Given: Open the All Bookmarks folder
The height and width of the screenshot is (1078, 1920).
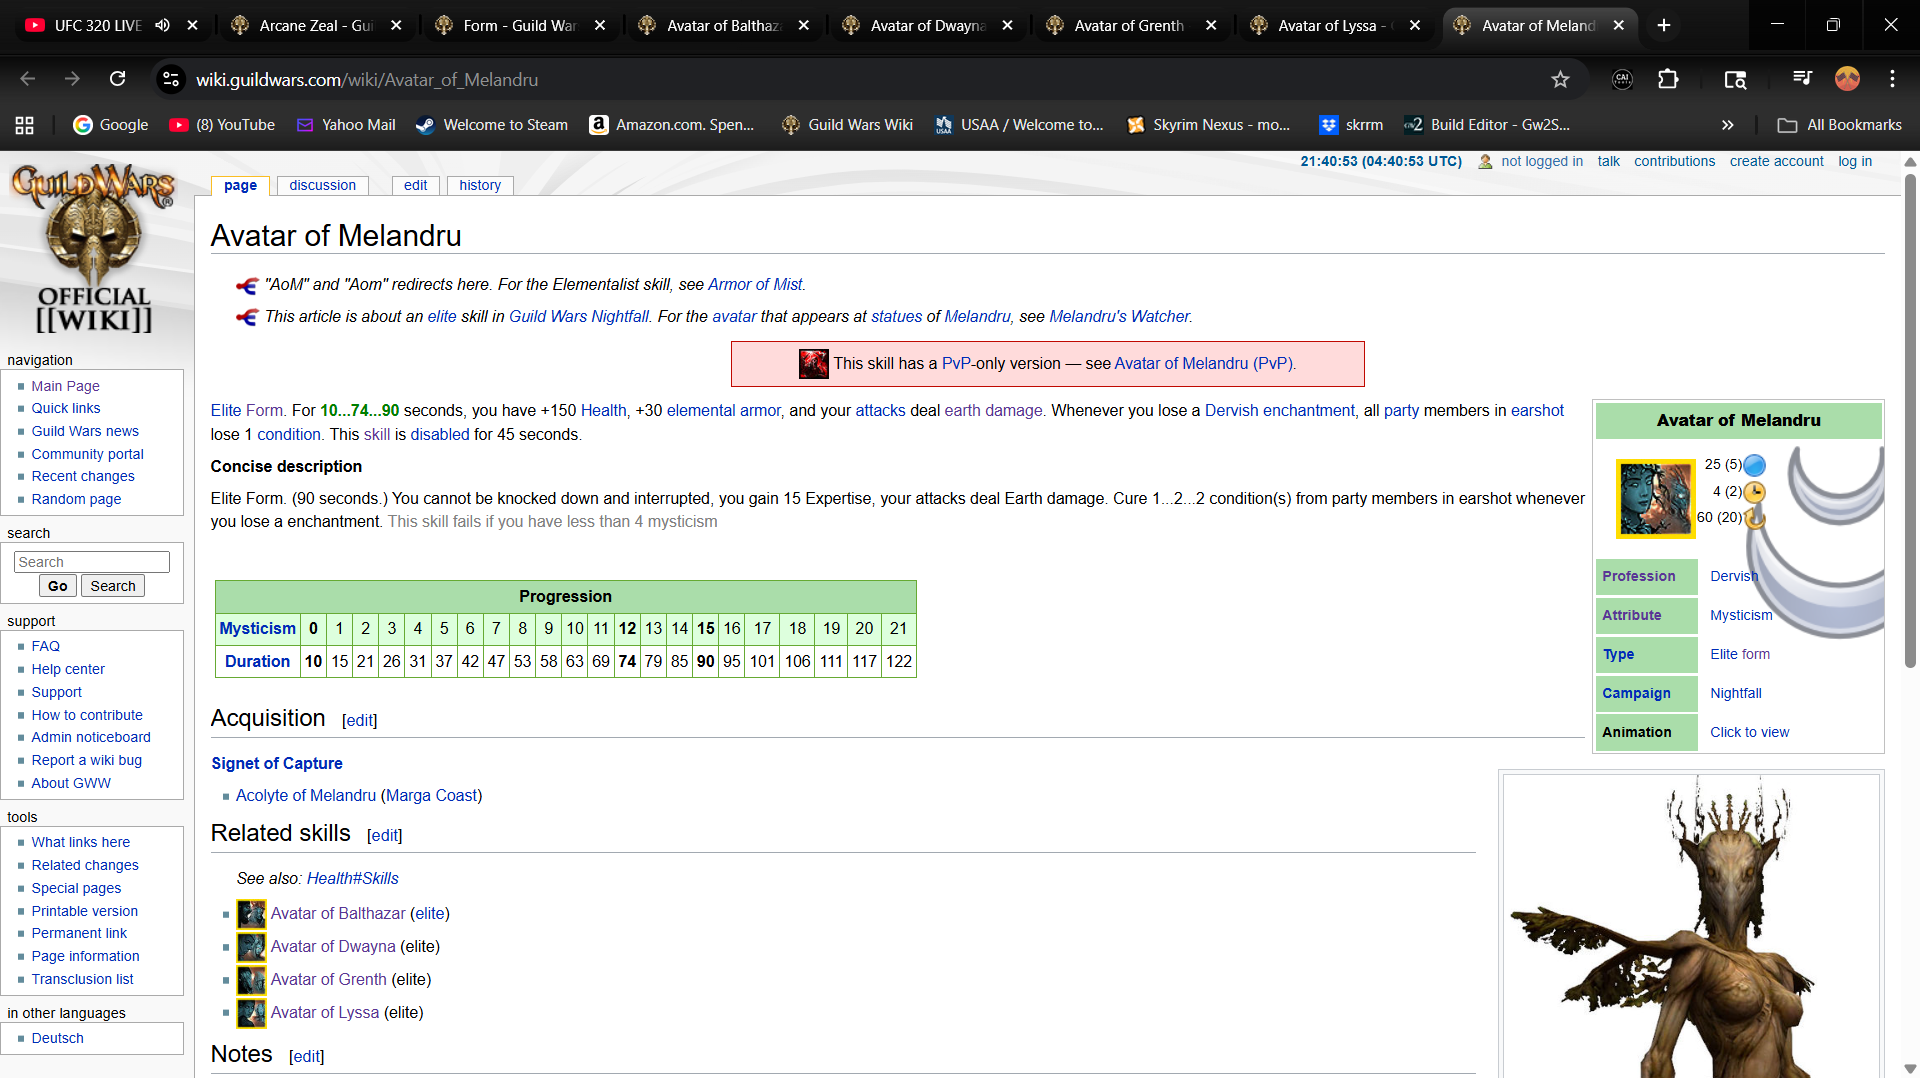Looking at the screenshot, I should [x=1840, y=125].
